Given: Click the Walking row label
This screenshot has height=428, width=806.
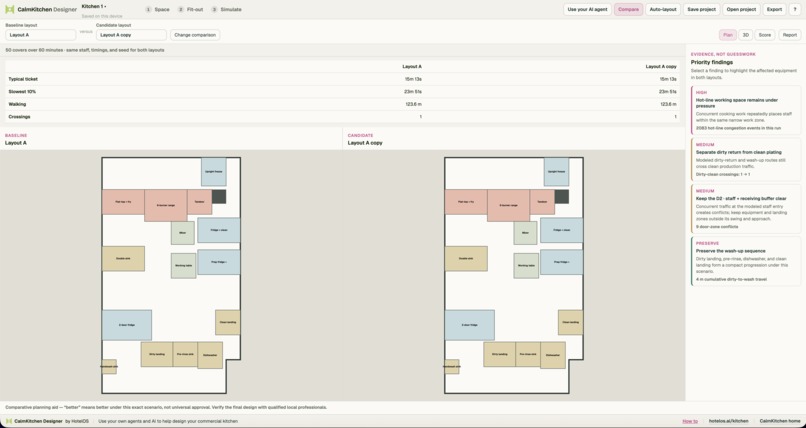Looking at the screenshot, I should (17, 104).
